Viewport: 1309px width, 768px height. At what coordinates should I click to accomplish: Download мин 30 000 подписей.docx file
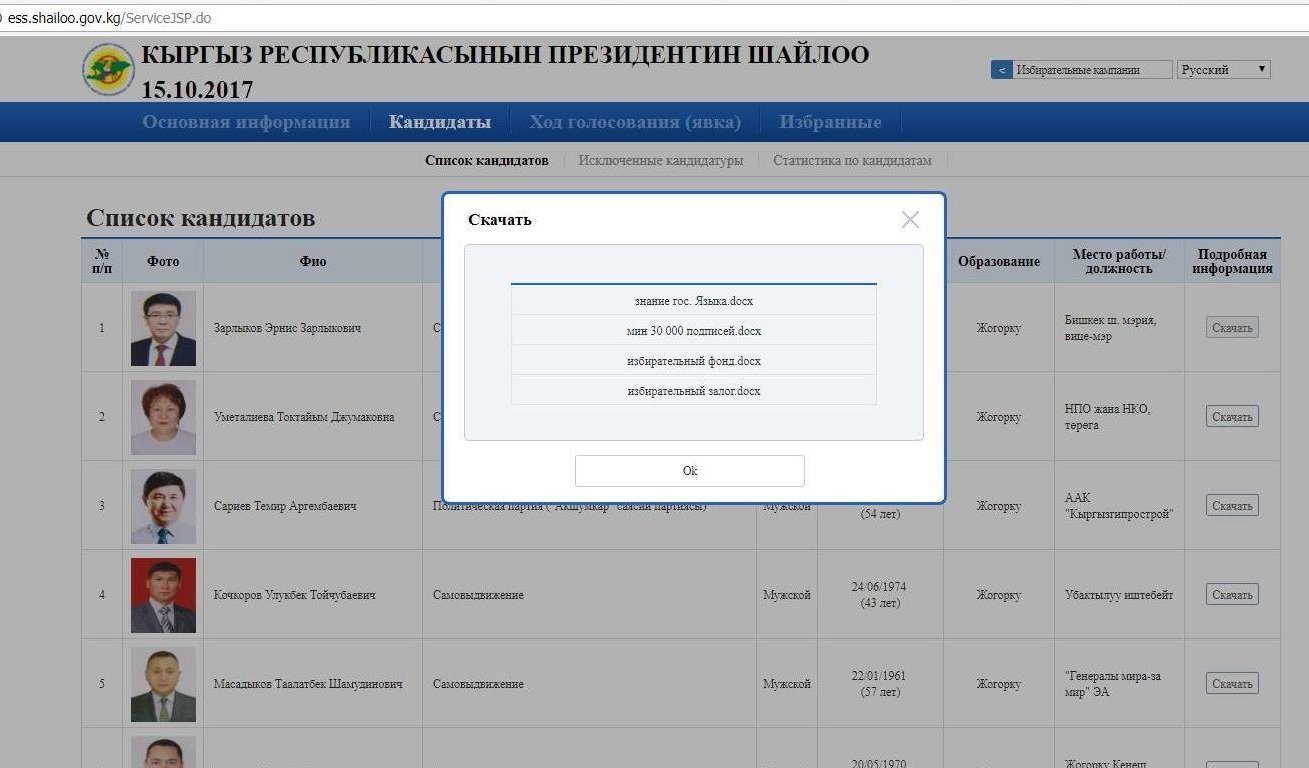tap(693, 331)
